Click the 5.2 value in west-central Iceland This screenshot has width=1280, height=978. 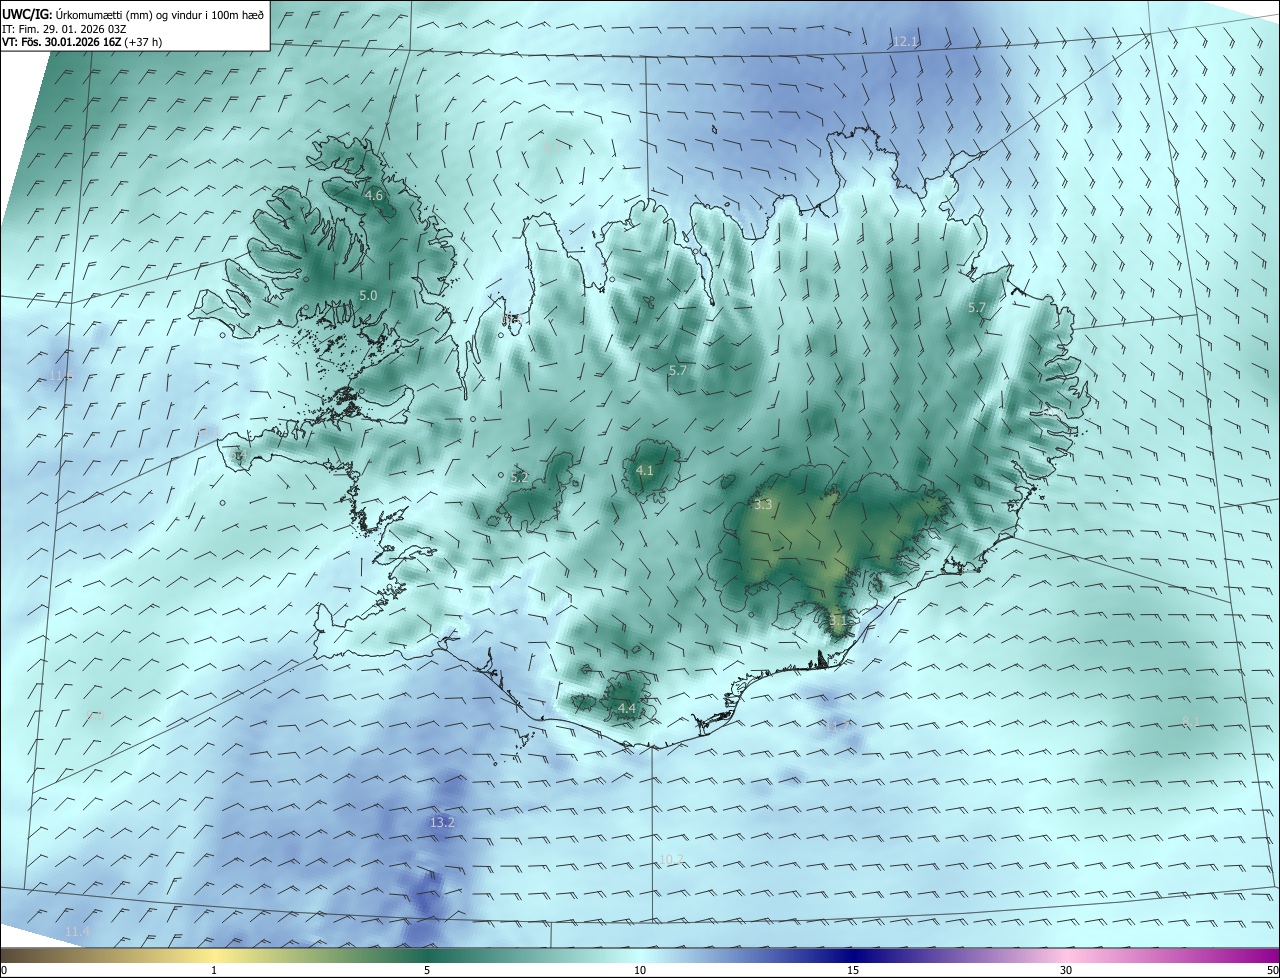pos(519,478)
